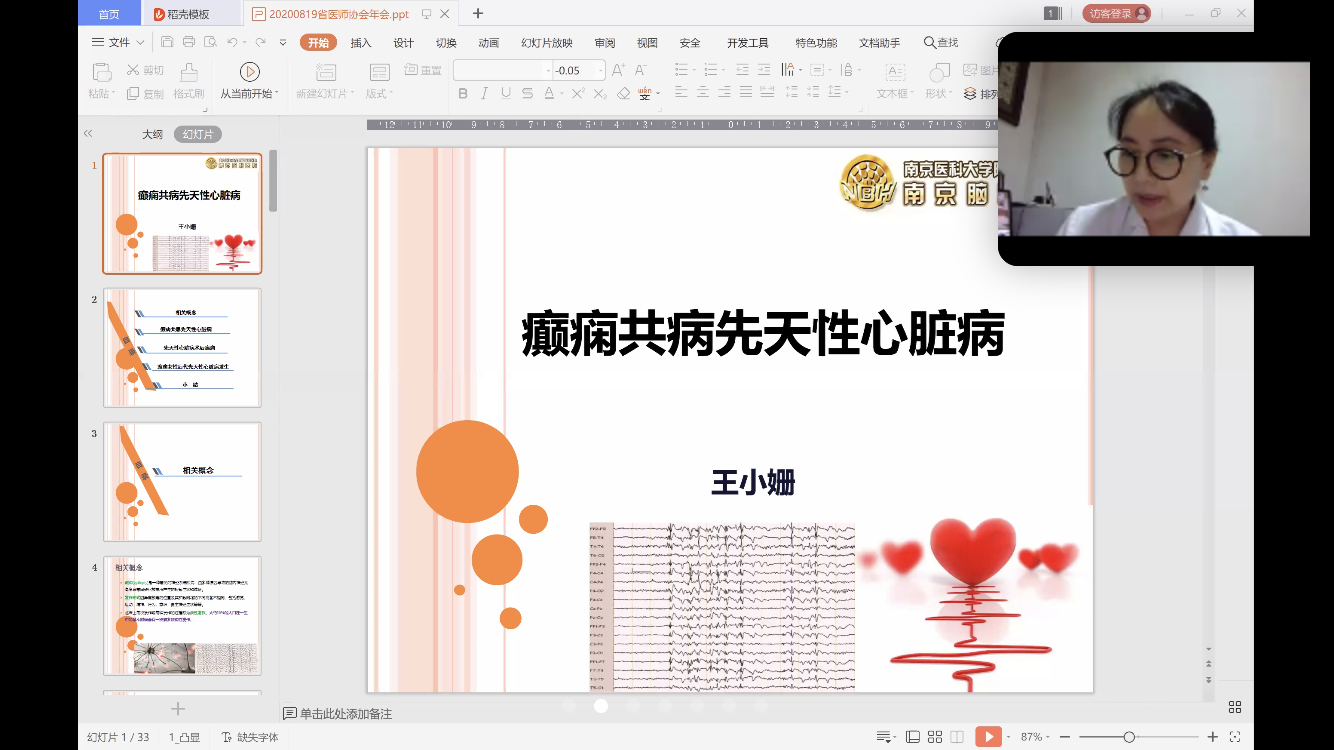This screenshot has height=750, width=1334.
Task: Start slideshow with orange status bar button
Action: pos(988,737)
